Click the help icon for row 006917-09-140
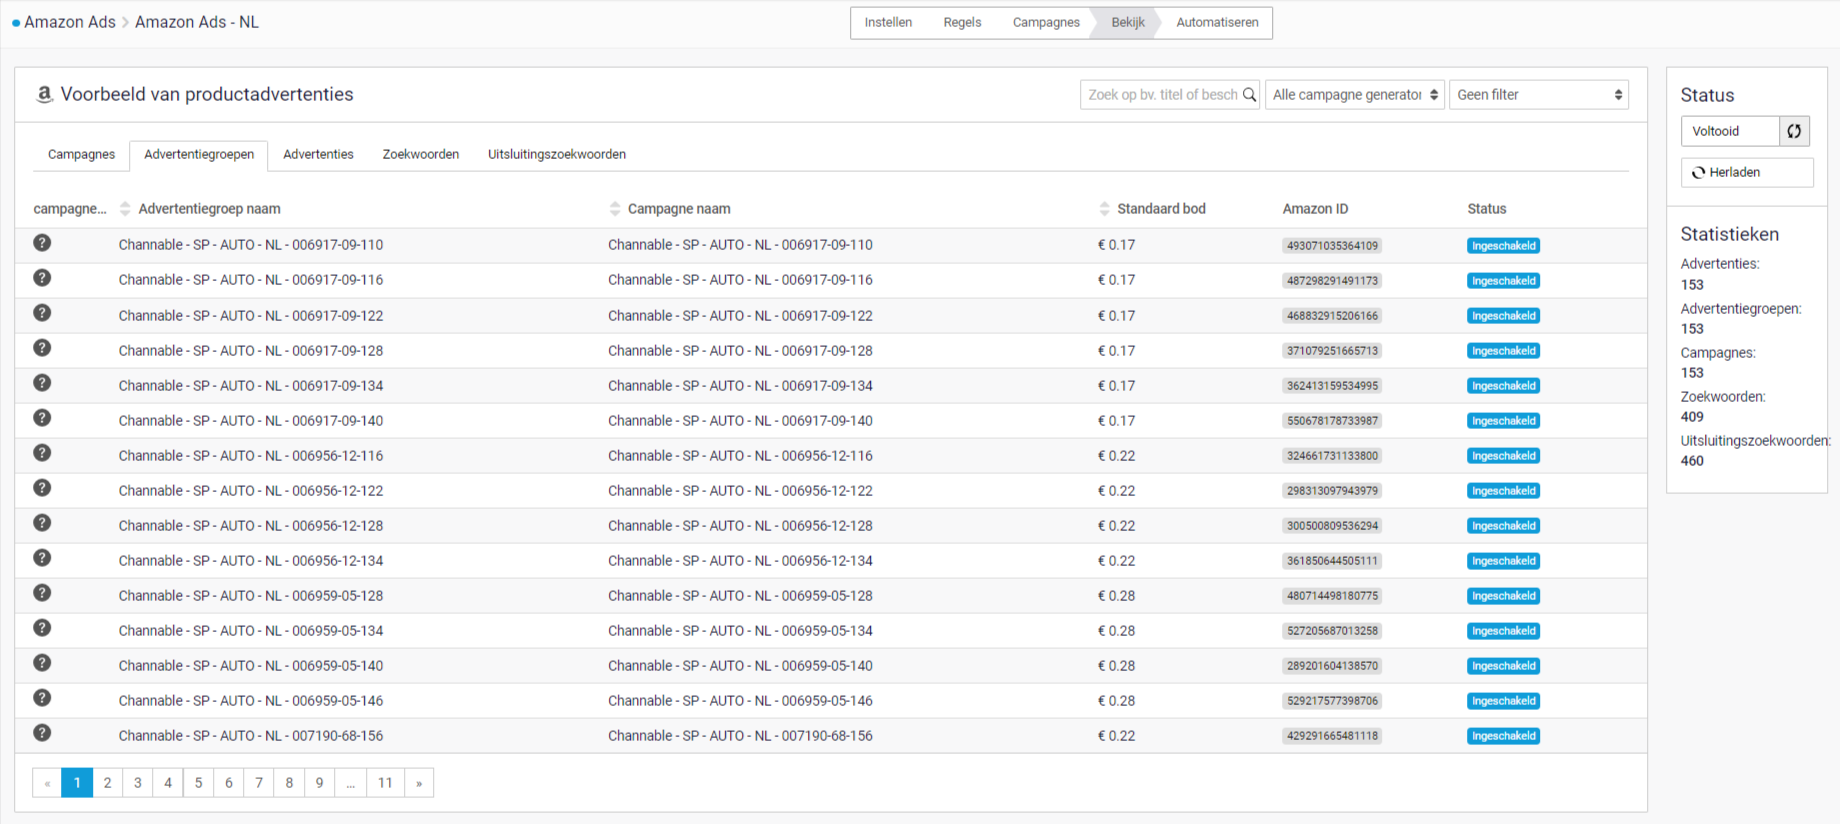 click(x=42, y=418)
